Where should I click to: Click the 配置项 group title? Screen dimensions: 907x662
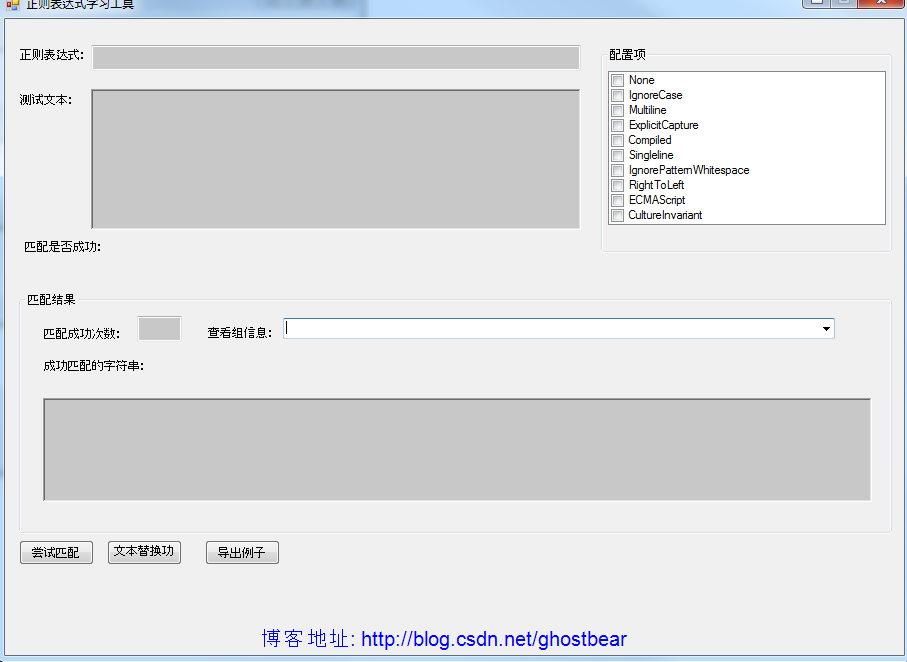click(x=628, y=55)
